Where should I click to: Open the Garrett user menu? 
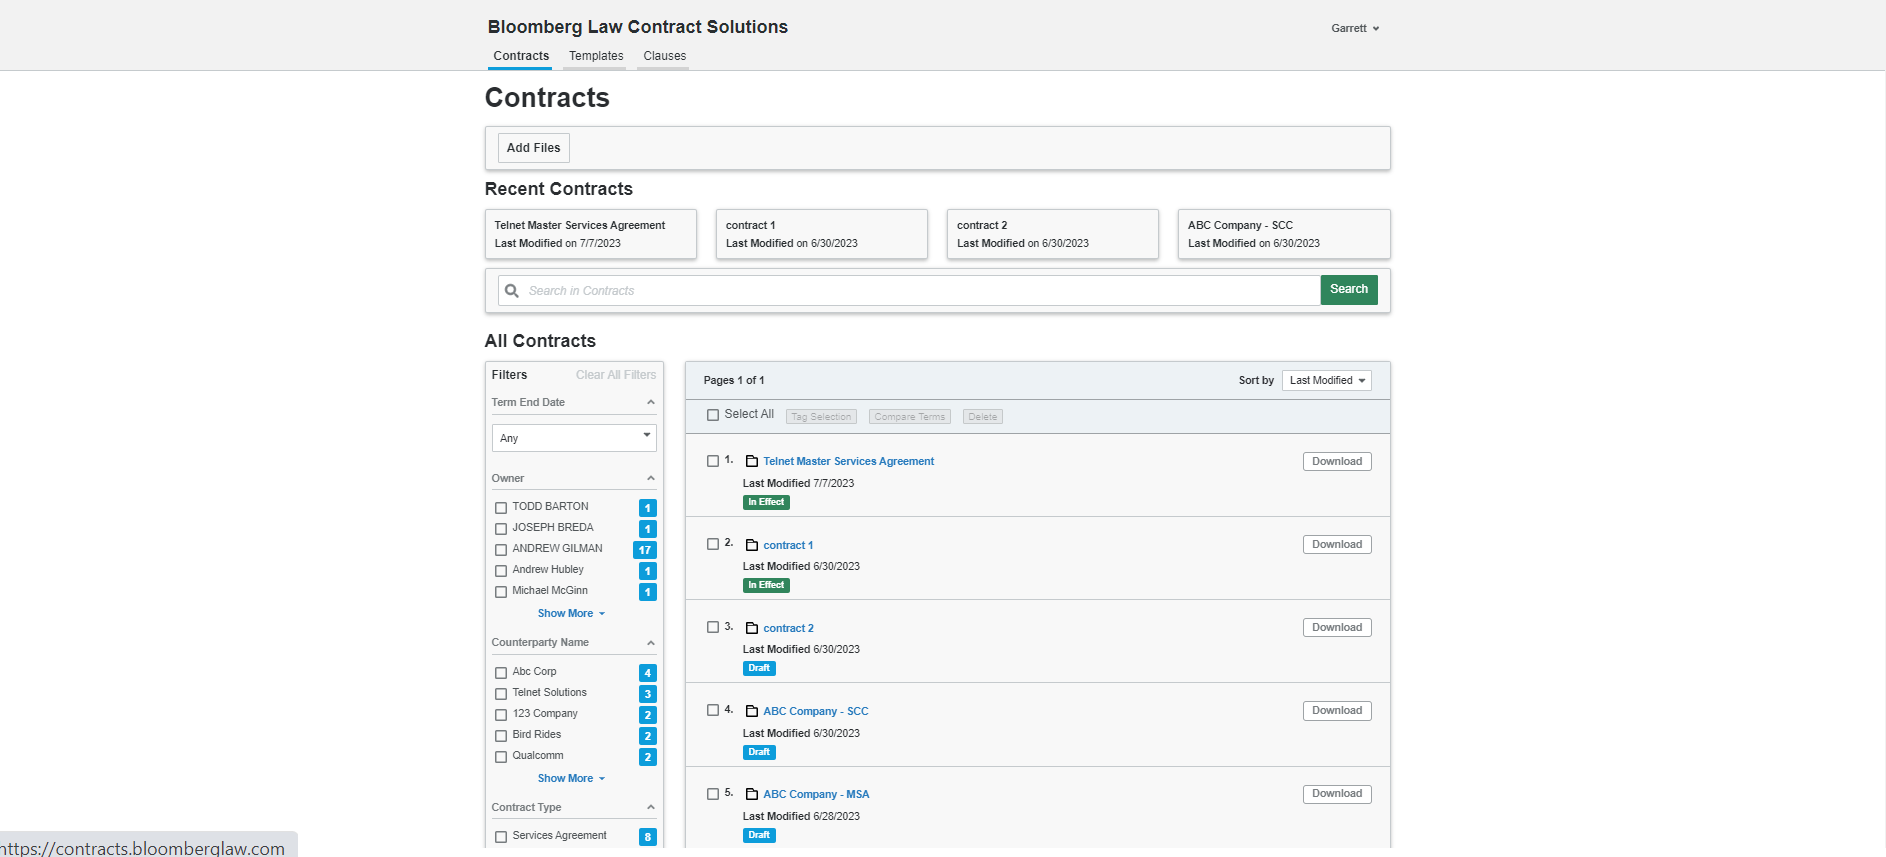(x=1355, y=28)
